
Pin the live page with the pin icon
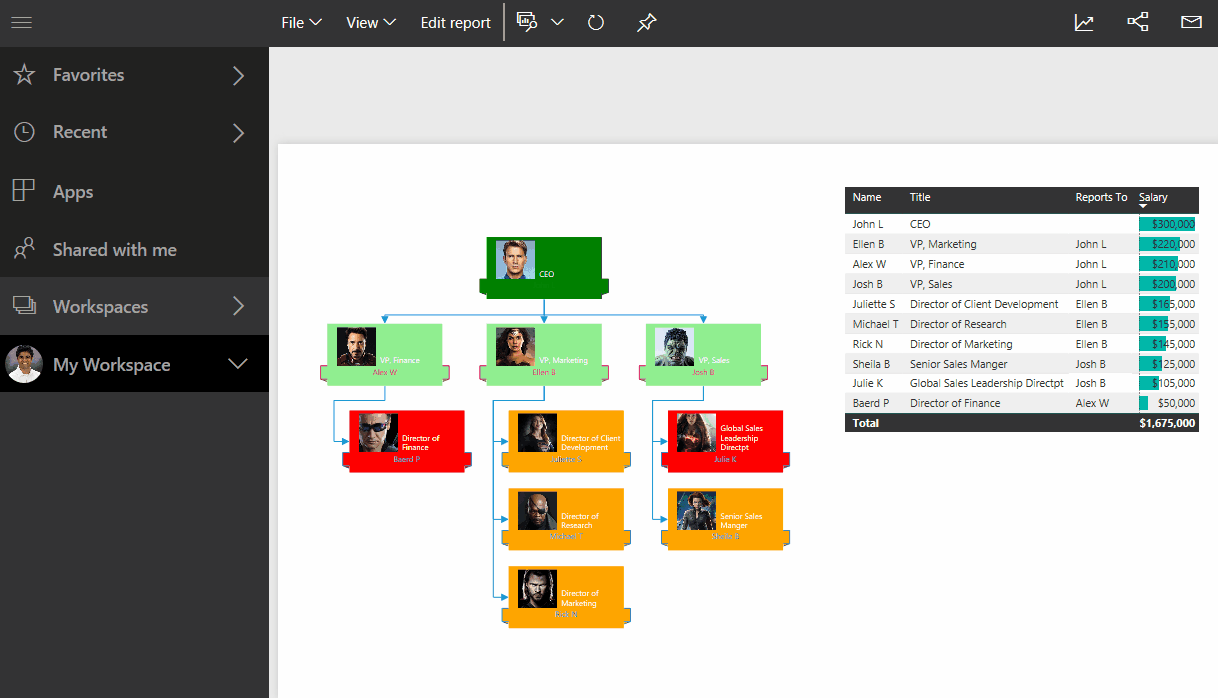pos(646,22)
